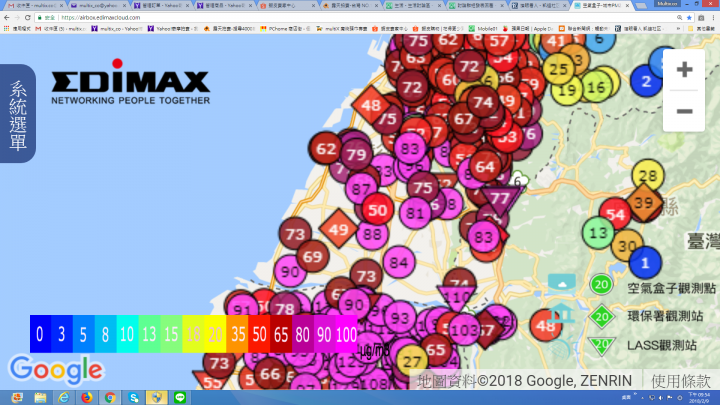This screenshot has width=720, height=405.
Task: Click the red circle marker reading 57
Action: (499, 43)
